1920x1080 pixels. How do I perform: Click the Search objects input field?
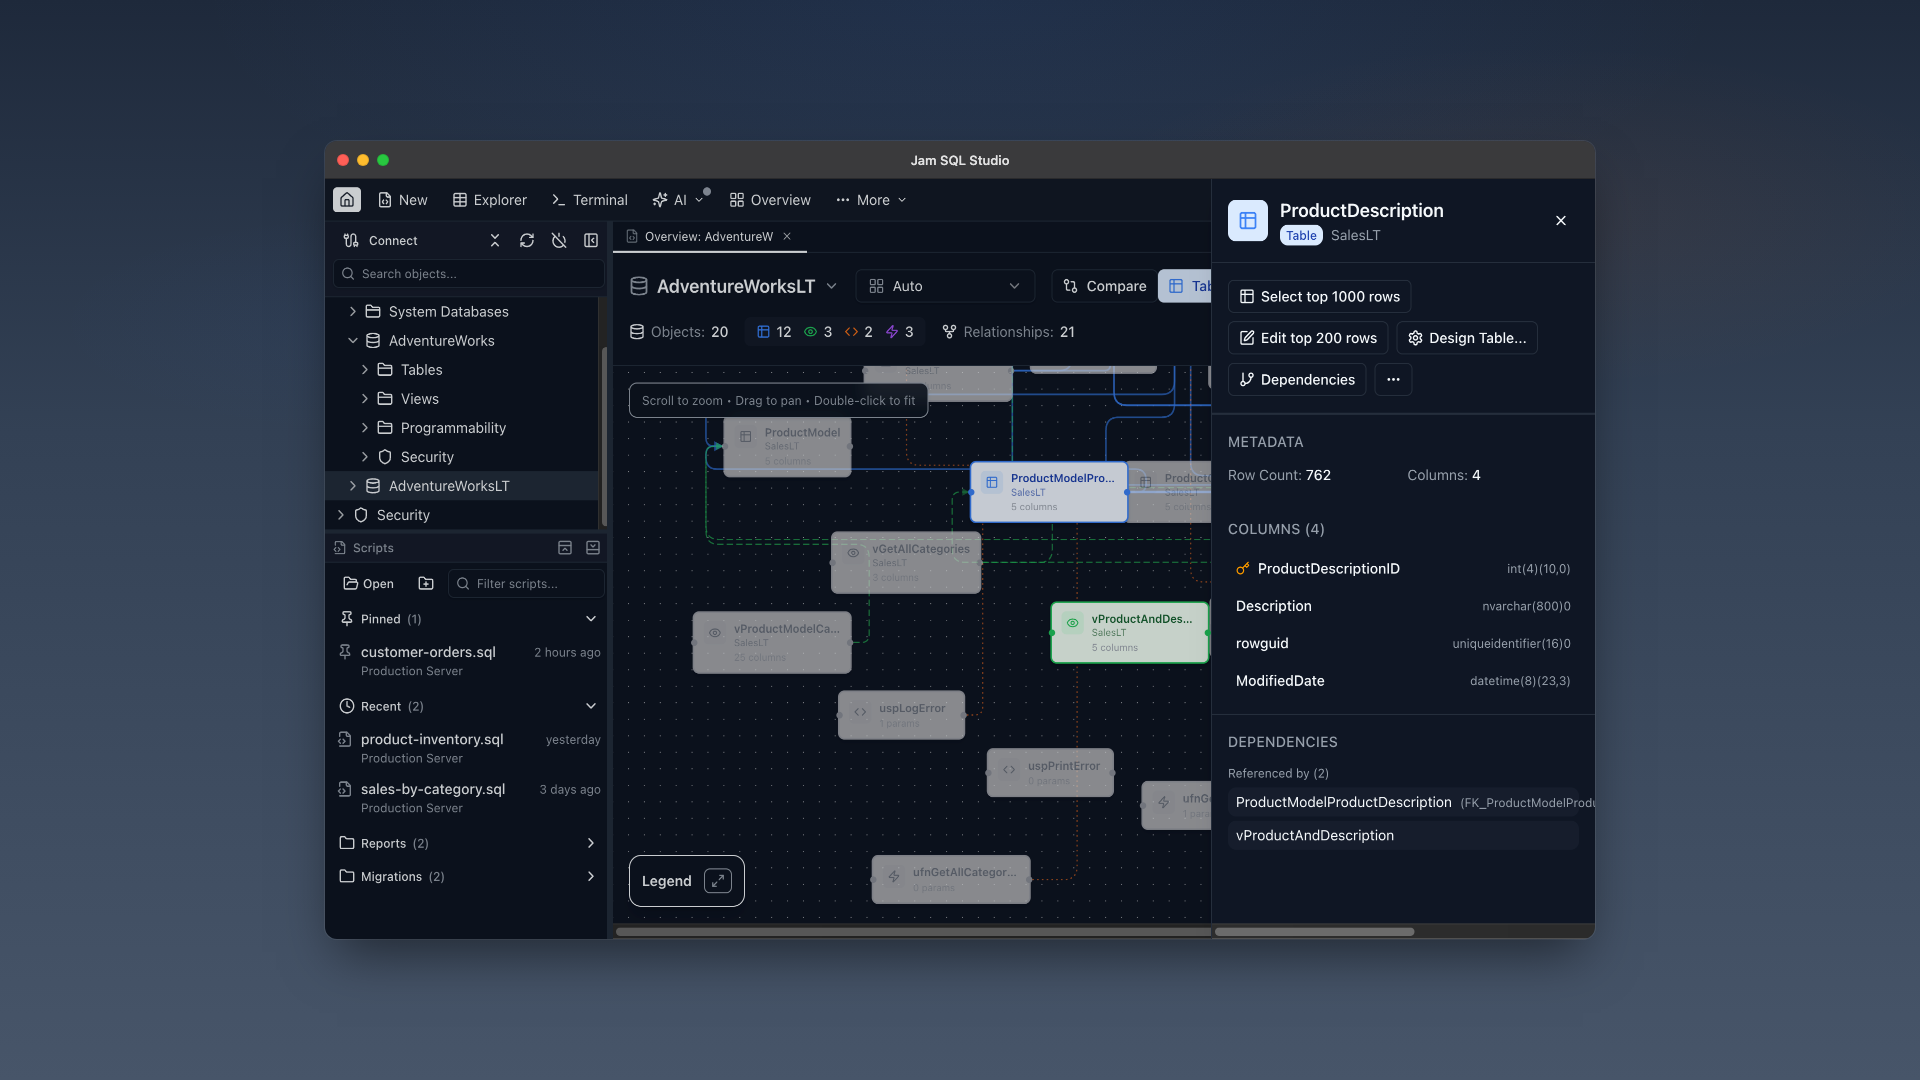468,273
